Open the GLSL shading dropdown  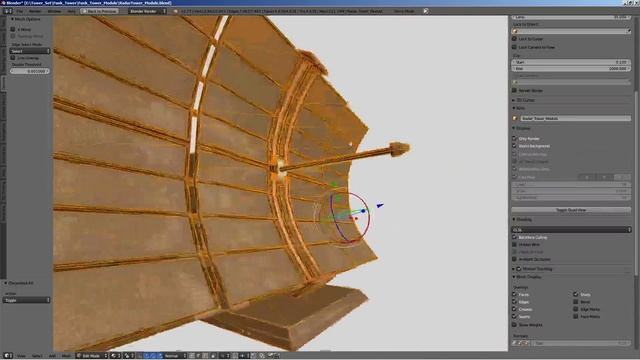click(571, 230)
